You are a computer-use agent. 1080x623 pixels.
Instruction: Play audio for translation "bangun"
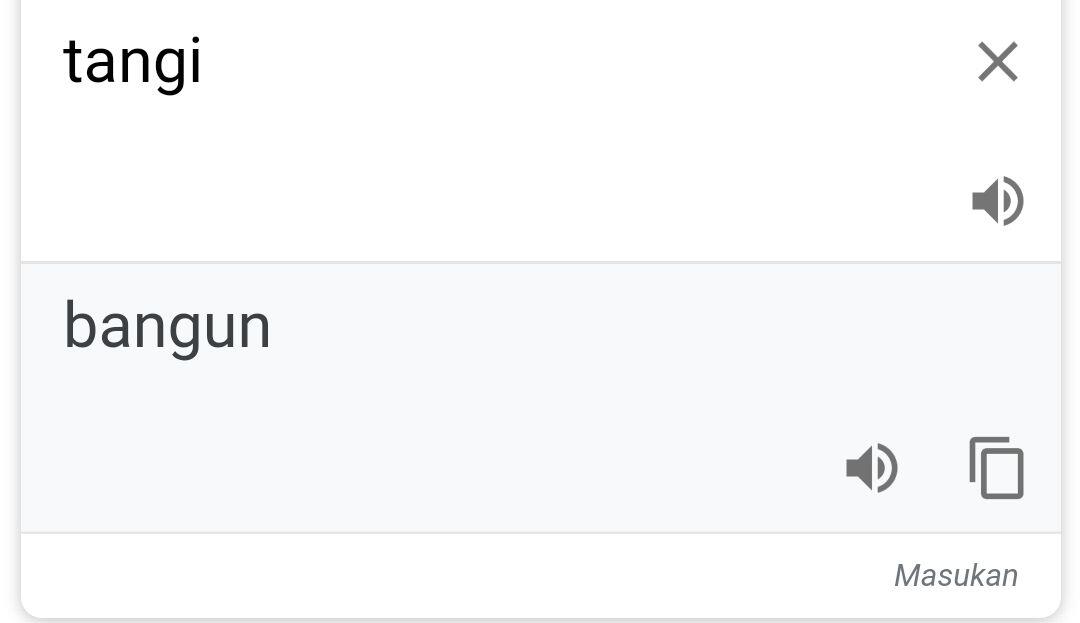click(x=872, y=468)
